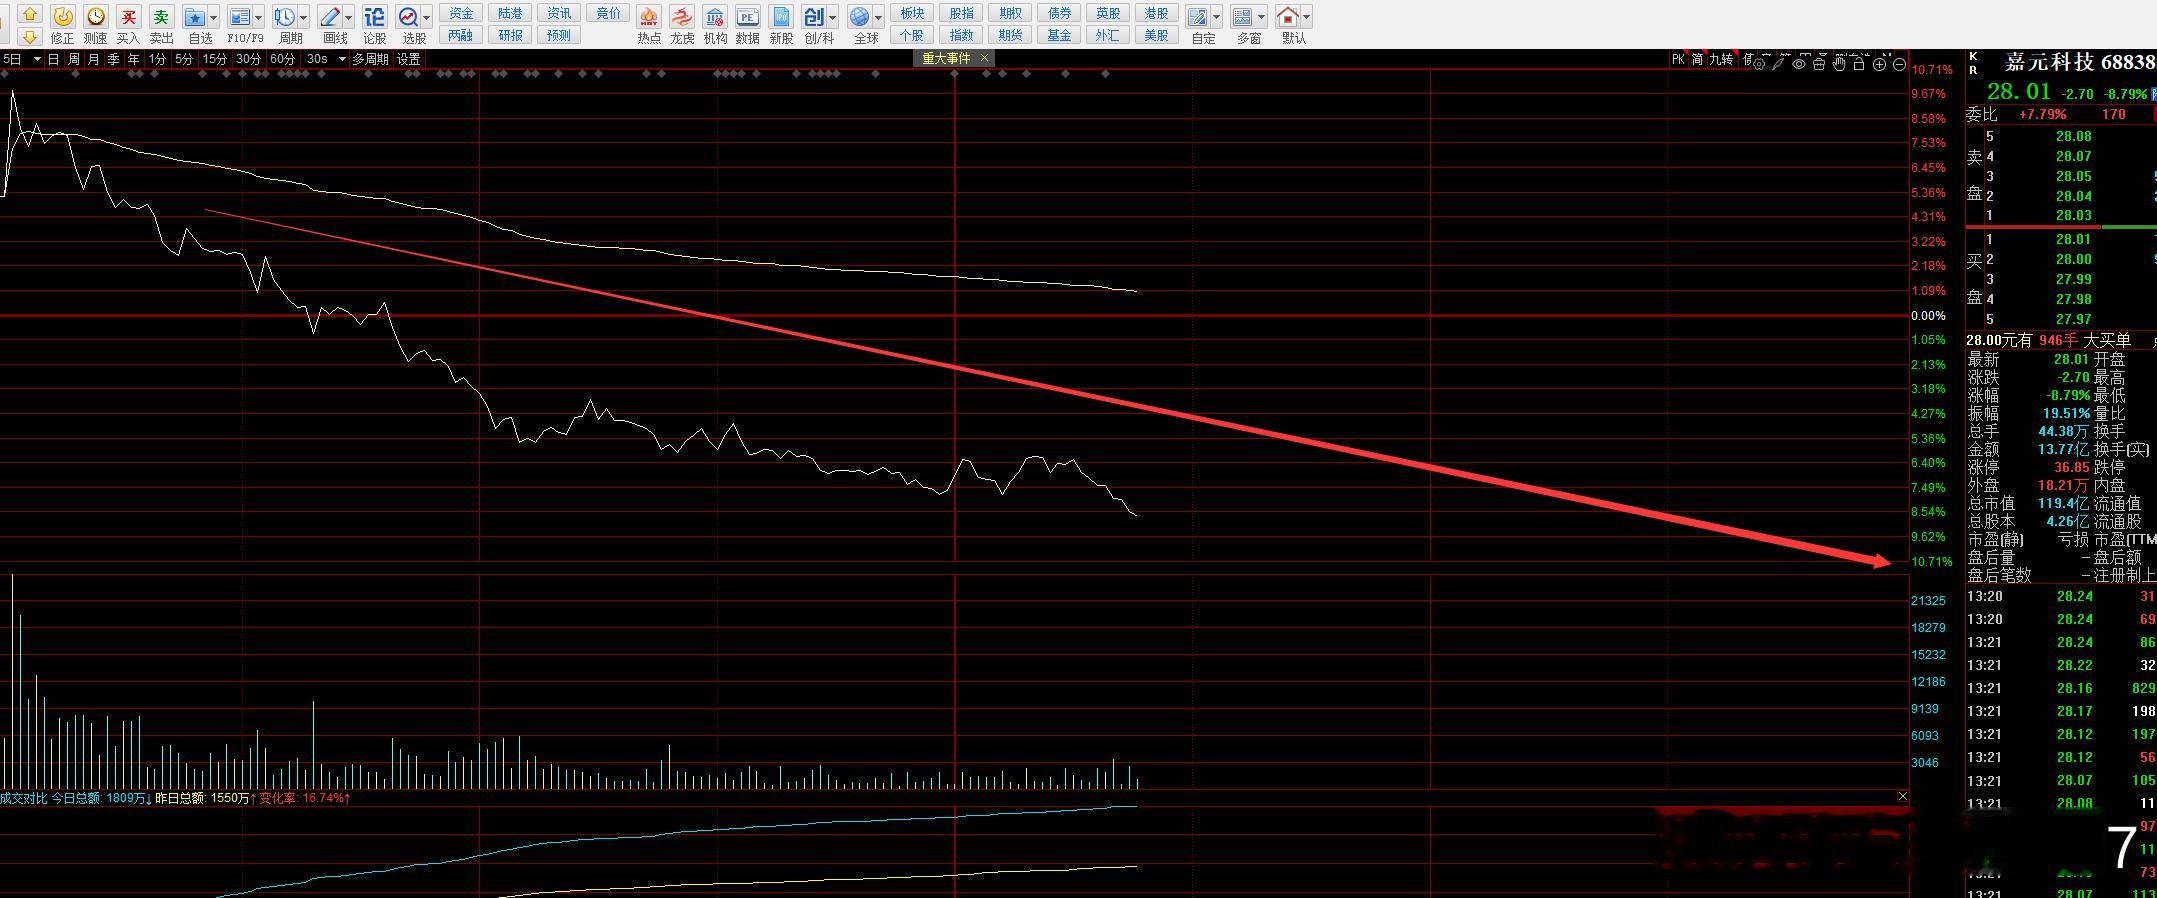Image resolution: width=2157 pixels, height=898 pixels.
Task: Switch to the 周 weekly chart tab
Action: point(74,59)
